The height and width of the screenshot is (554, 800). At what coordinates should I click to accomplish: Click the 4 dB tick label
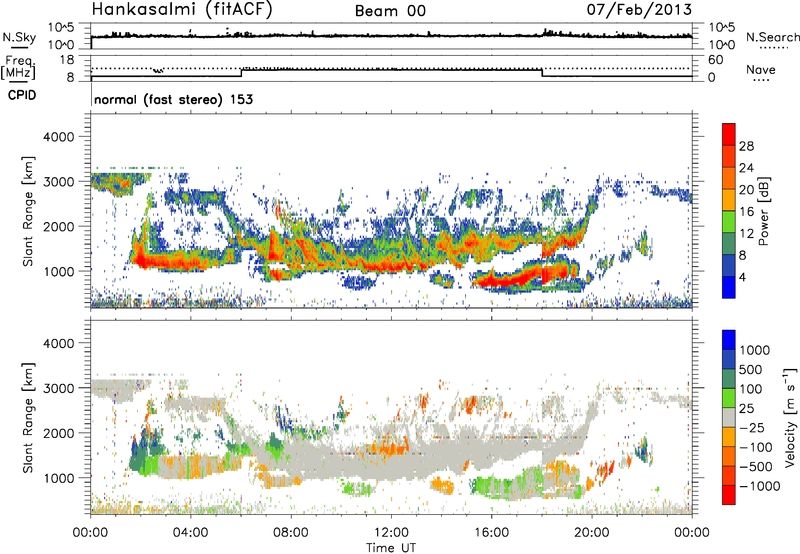point(742,277)
